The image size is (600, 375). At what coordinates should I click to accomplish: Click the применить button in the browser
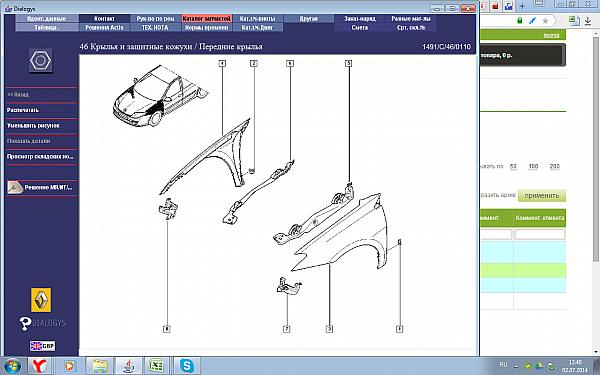coord(541,196)
